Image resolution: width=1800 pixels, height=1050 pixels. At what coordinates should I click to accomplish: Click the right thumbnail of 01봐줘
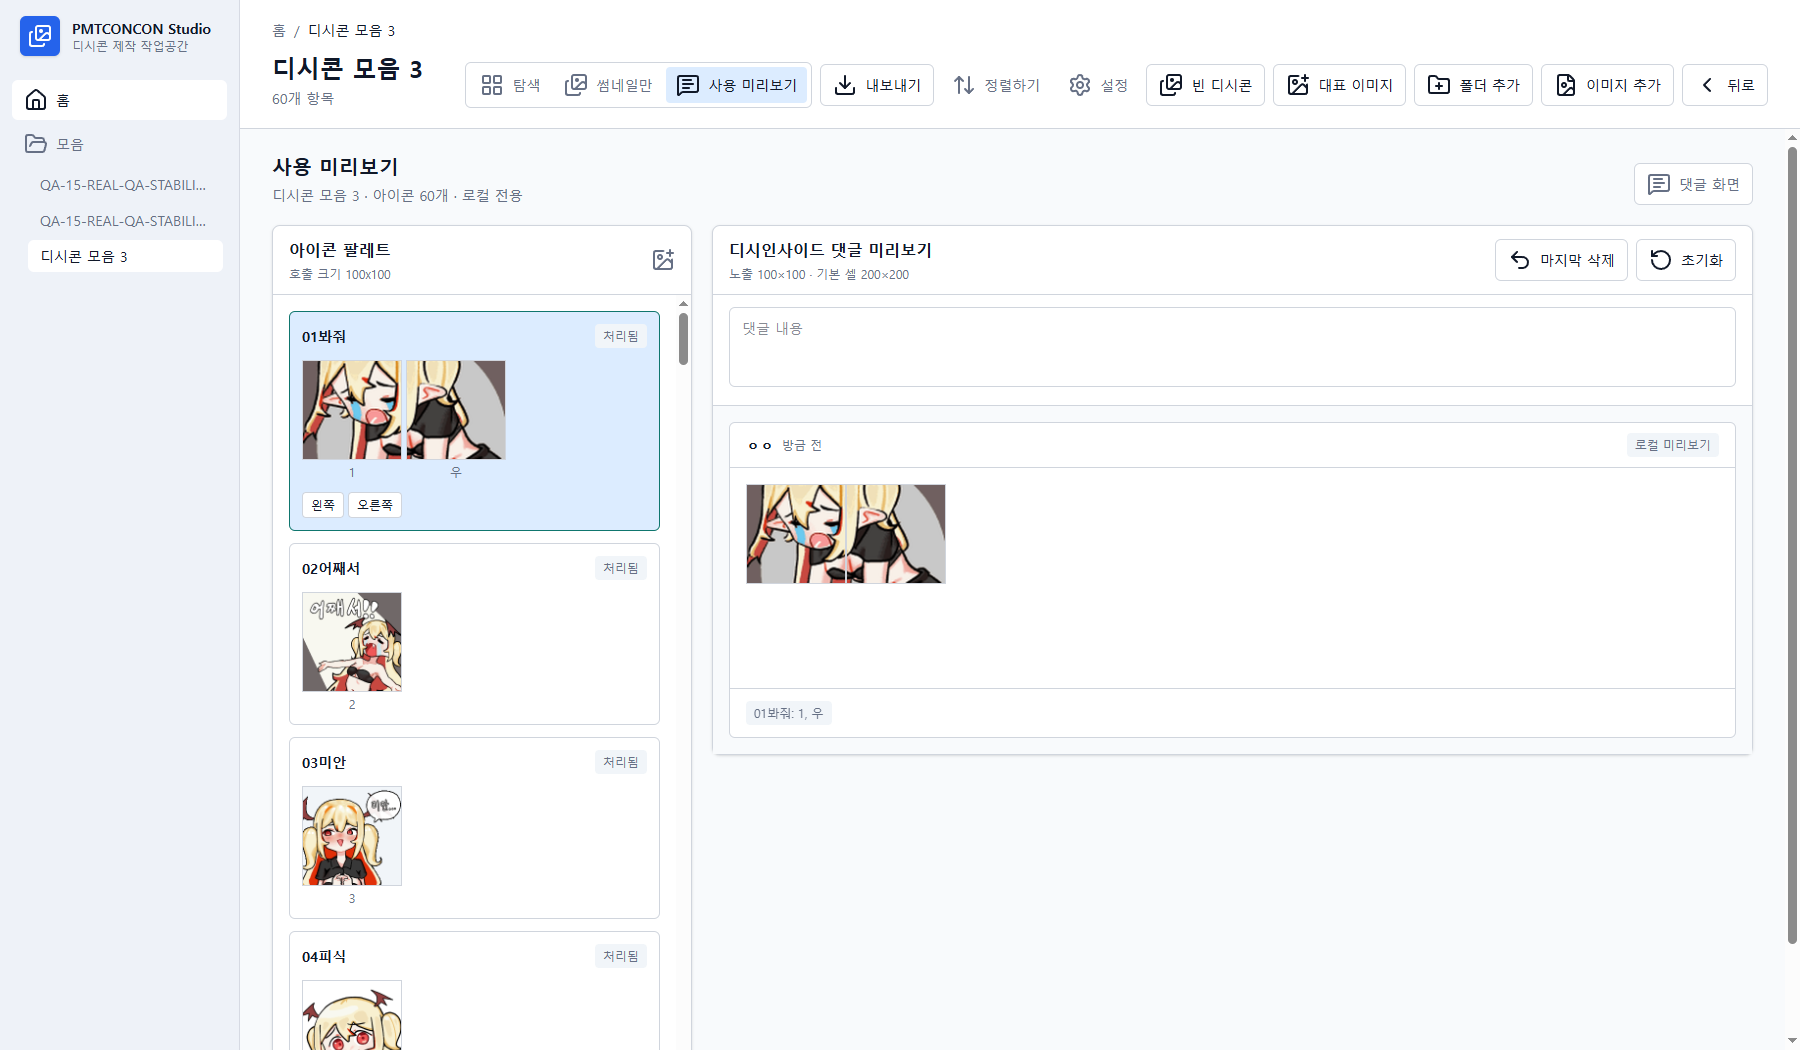coord(456,410)
